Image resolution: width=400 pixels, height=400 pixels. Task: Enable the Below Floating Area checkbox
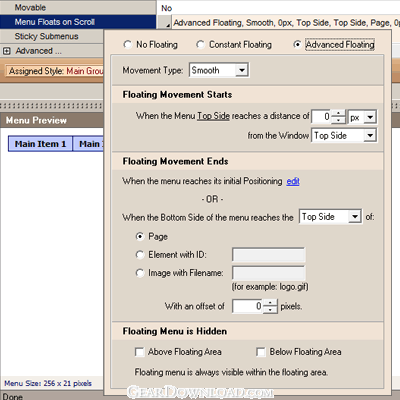pyautogui.click(x=261, y=352)
